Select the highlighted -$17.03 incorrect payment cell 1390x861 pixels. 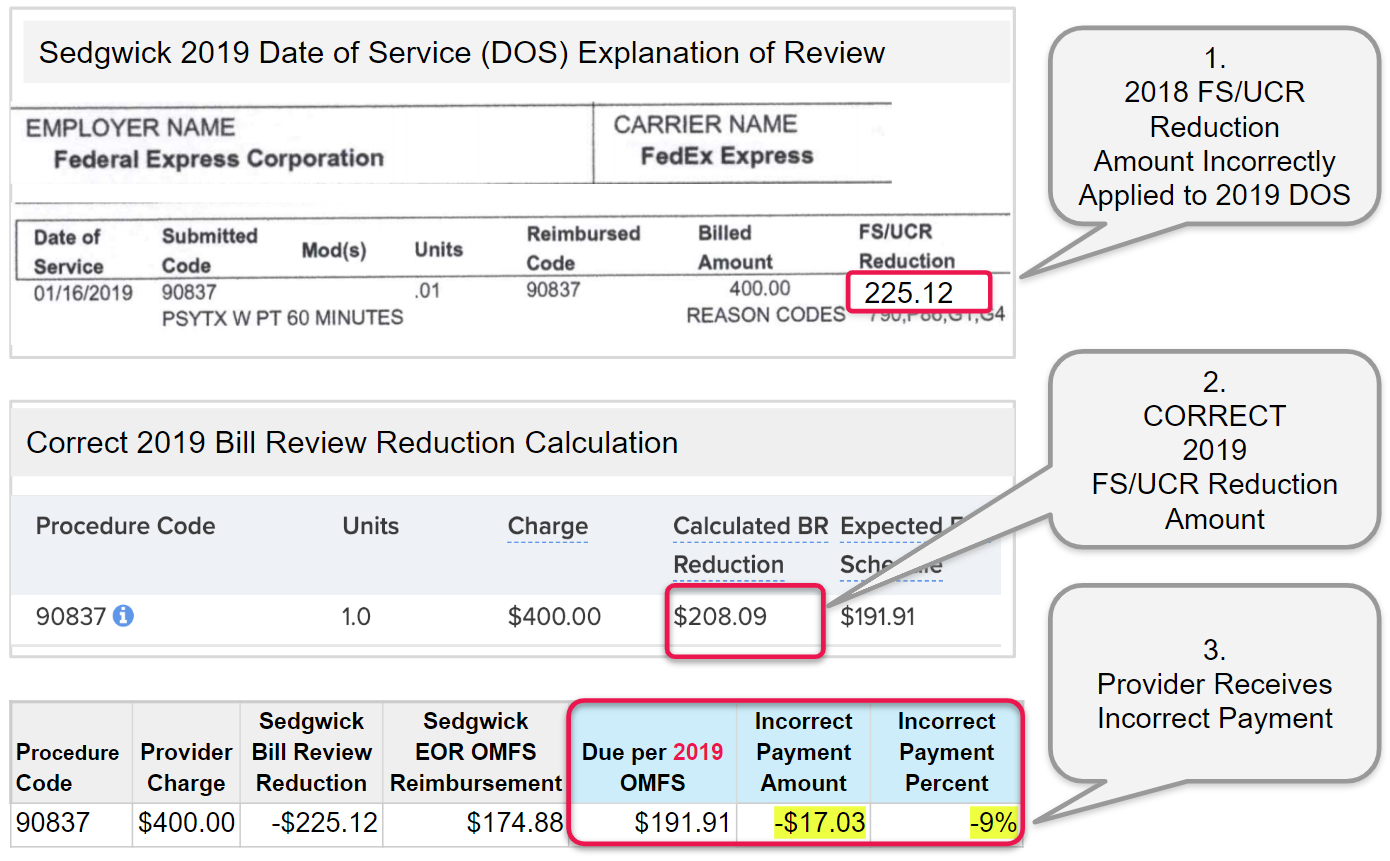[x=819, y=824]
